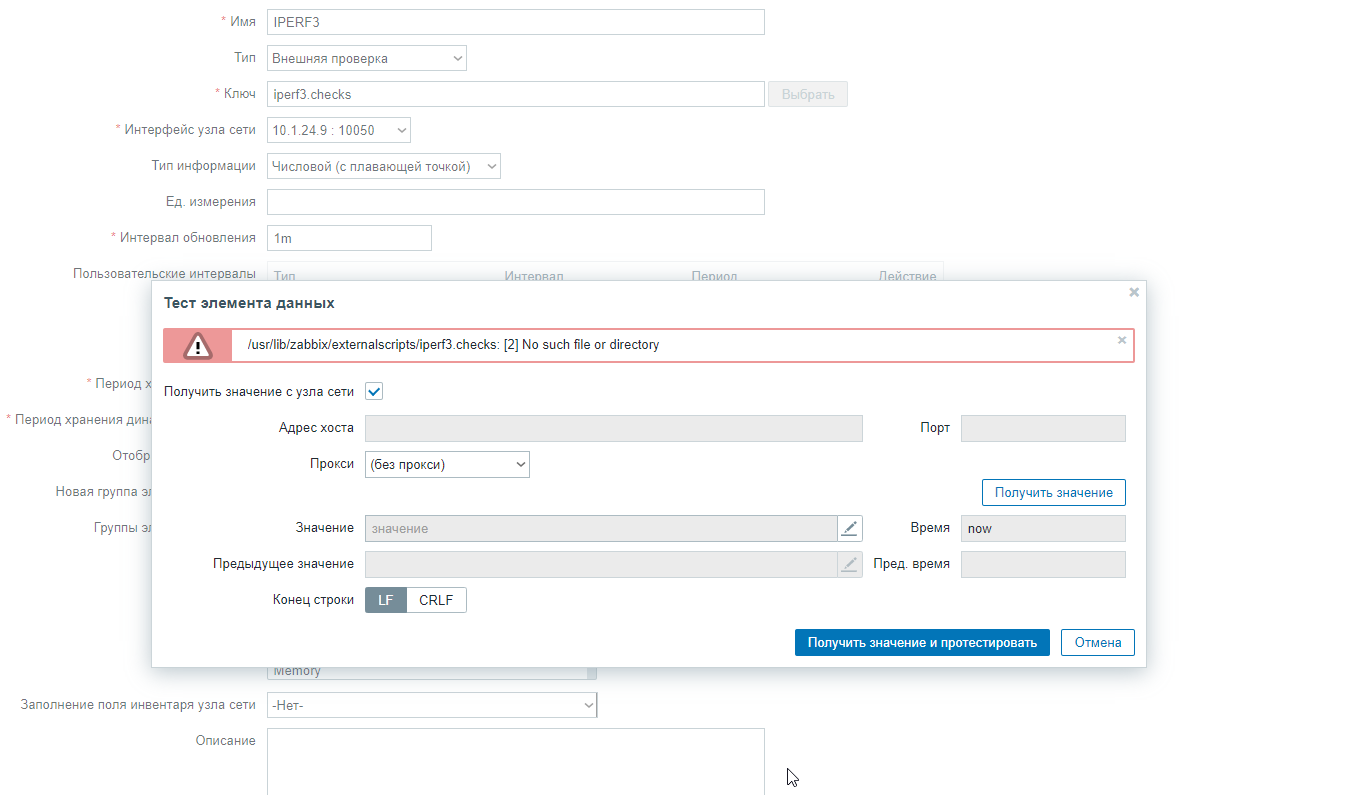Click the warning triangle icon

pos(198,346)
